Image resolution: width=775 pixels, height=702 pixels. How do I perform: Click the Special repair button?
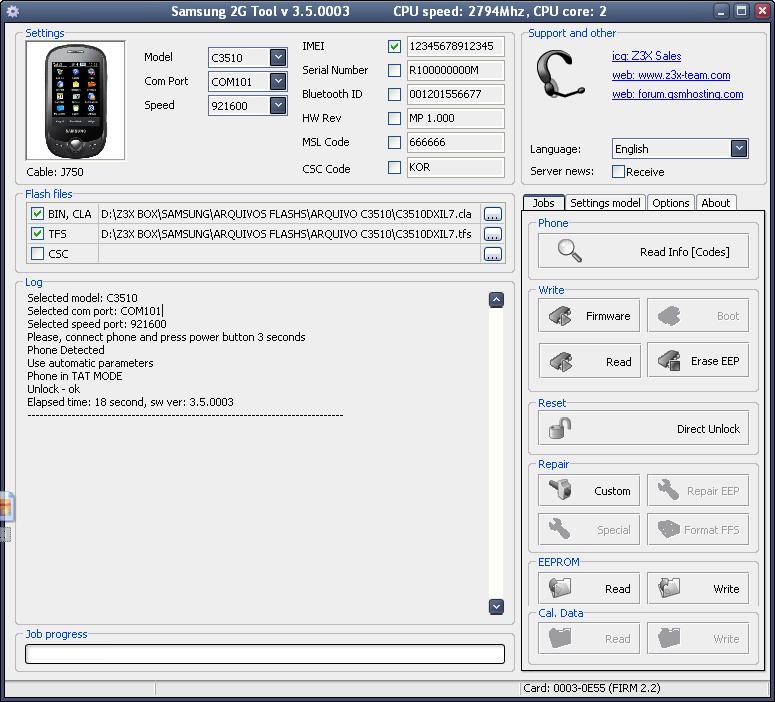(589, 529)
